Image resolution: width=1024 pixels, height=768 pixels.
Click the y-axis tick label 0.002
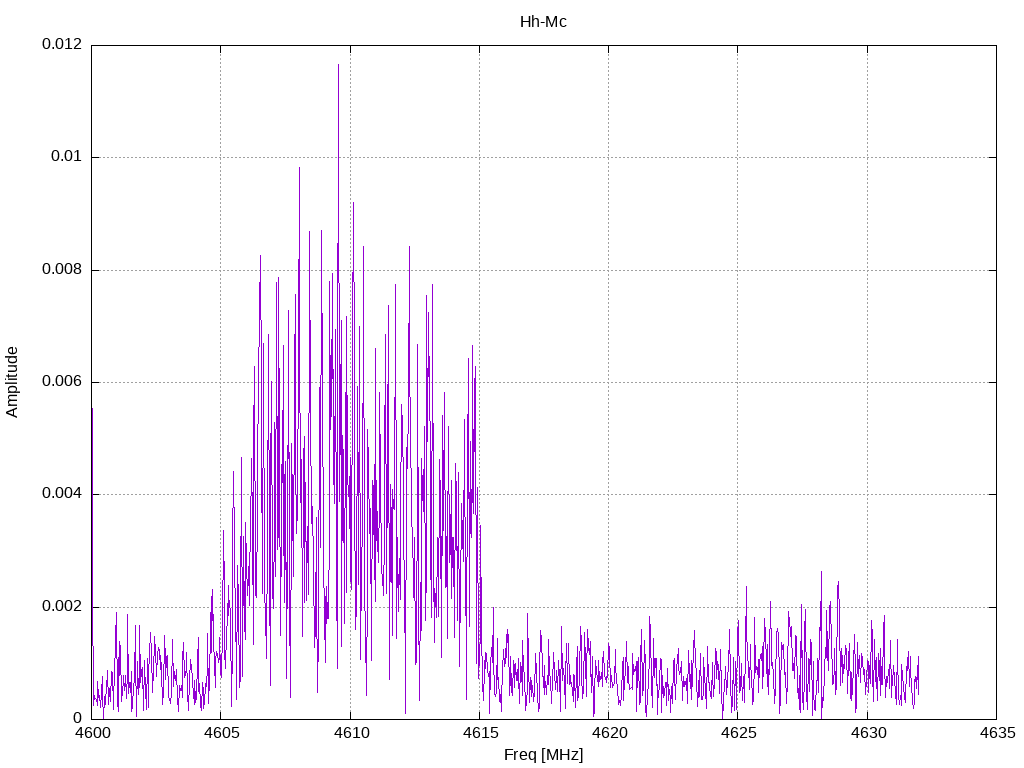click(62, 607)
